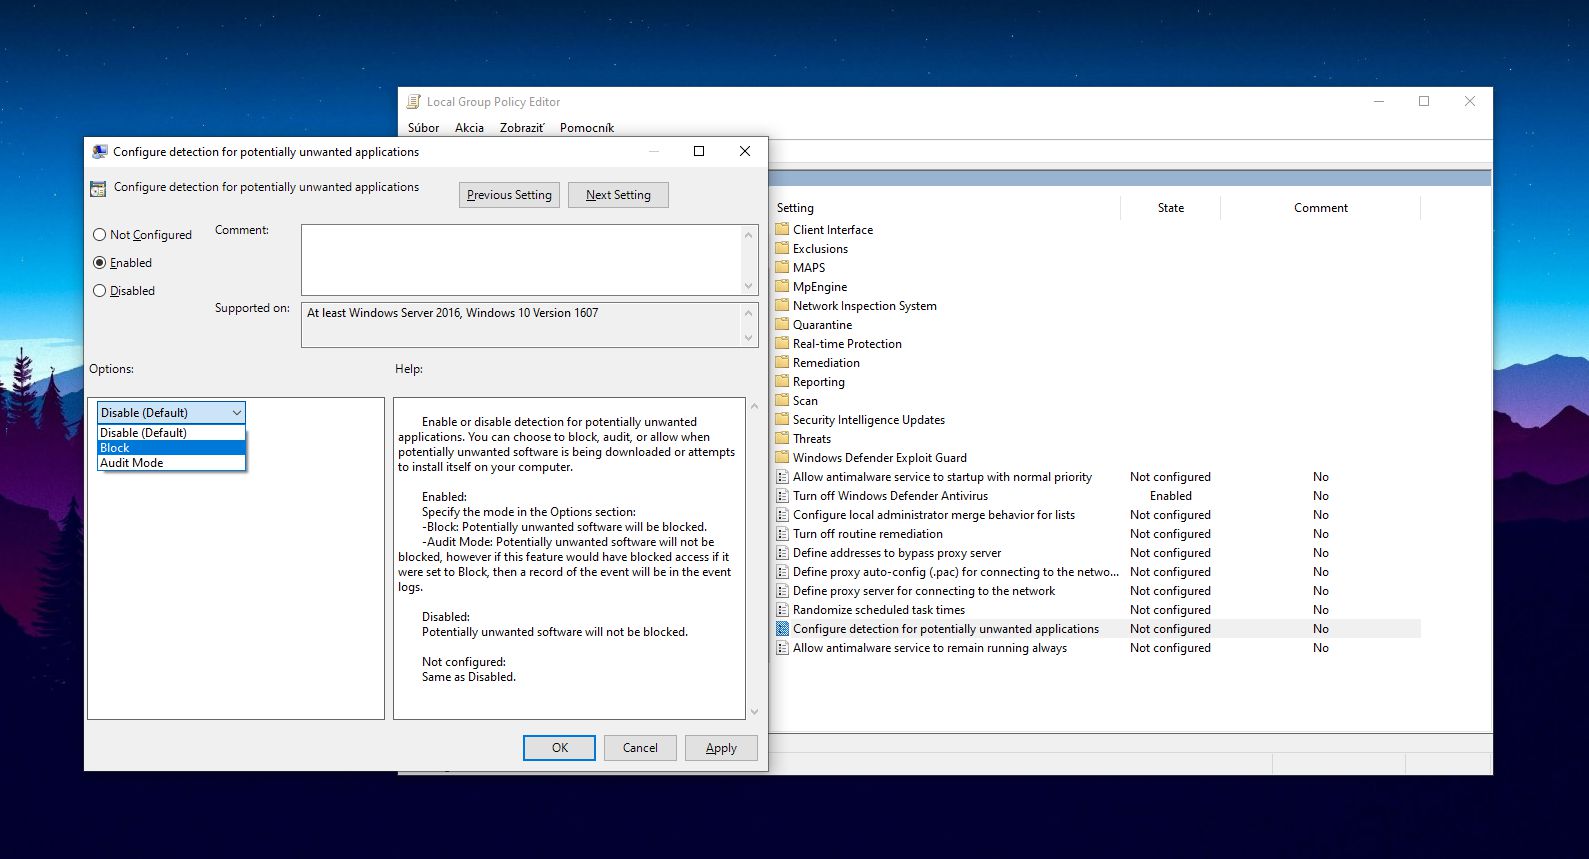Click policy icon for Turn off Windows Defender Antivirus
Image resolution: width=1589 pixels, height=859 pixels.
pyautogui.click(x=782, y=496)
